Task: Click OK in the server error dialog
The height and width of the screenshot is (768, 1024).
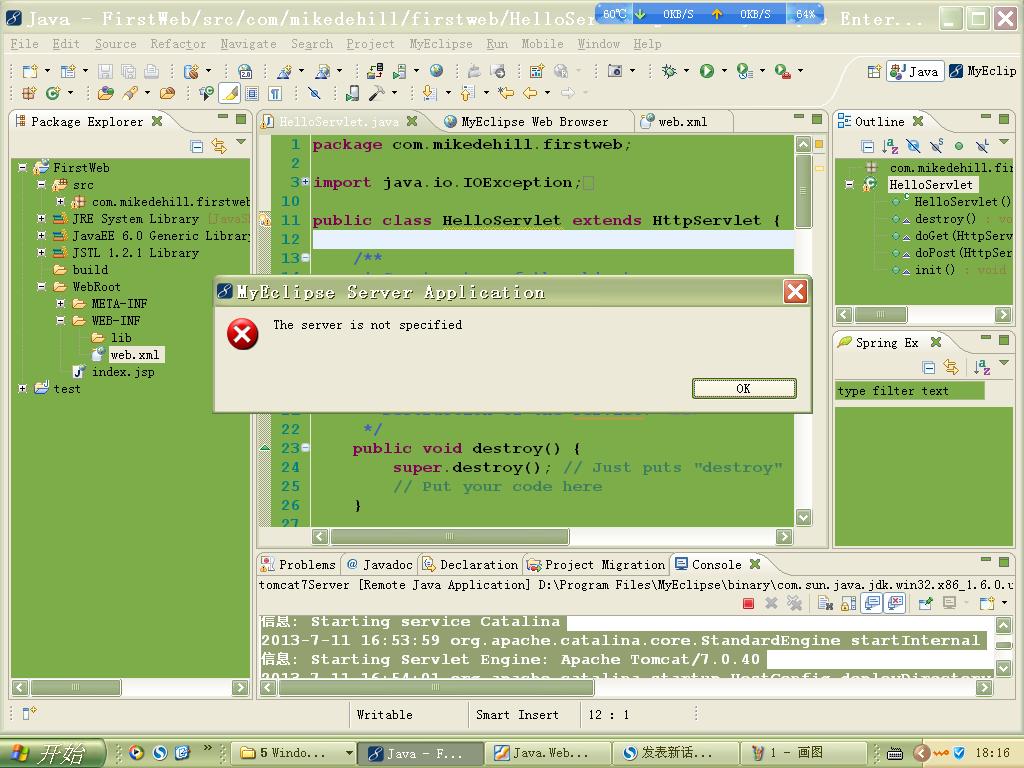Action: pyautogui.click(x=743, y=388)
